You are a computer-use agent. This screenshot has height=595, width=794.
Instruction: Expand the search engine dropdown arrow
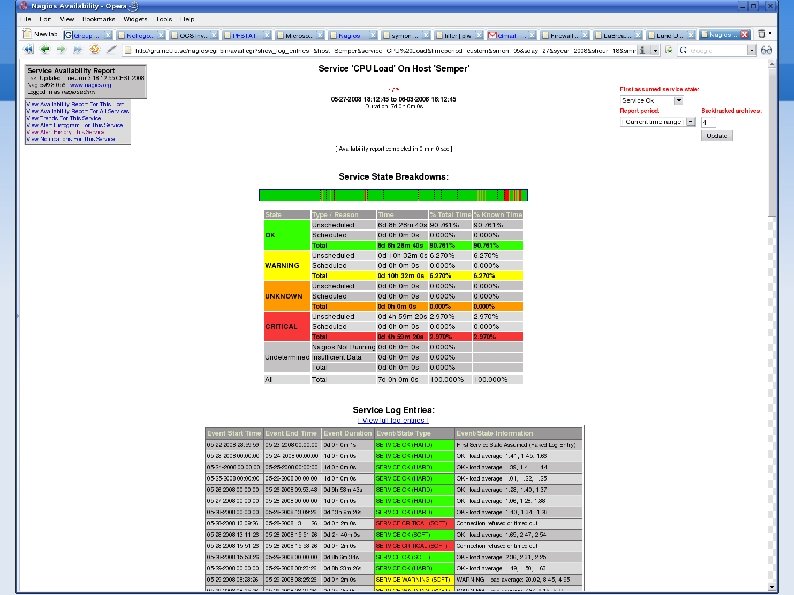coord(752,50)
